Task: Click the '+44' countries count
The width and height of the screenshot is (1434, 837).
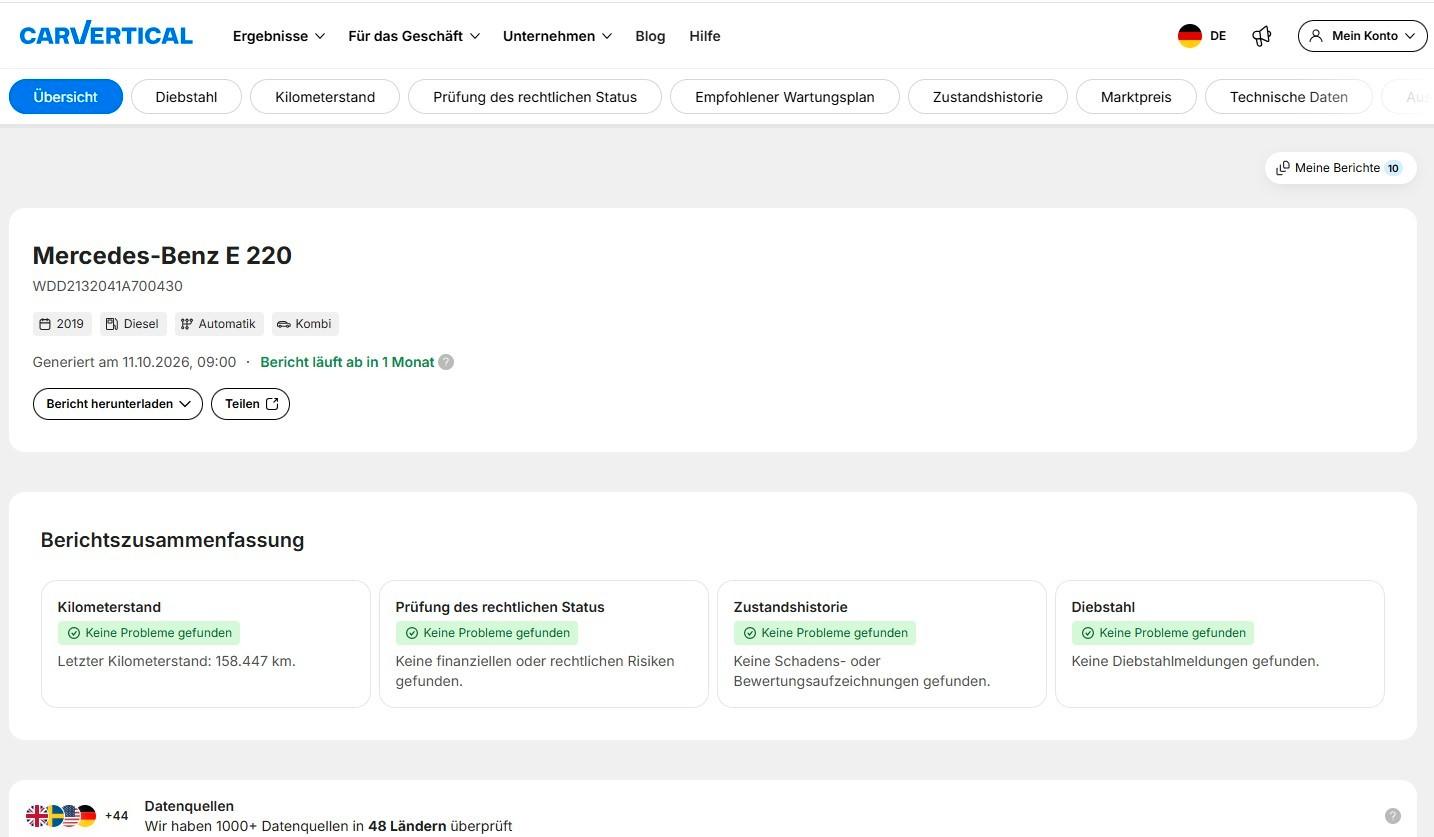Action: tap(116, 816)
